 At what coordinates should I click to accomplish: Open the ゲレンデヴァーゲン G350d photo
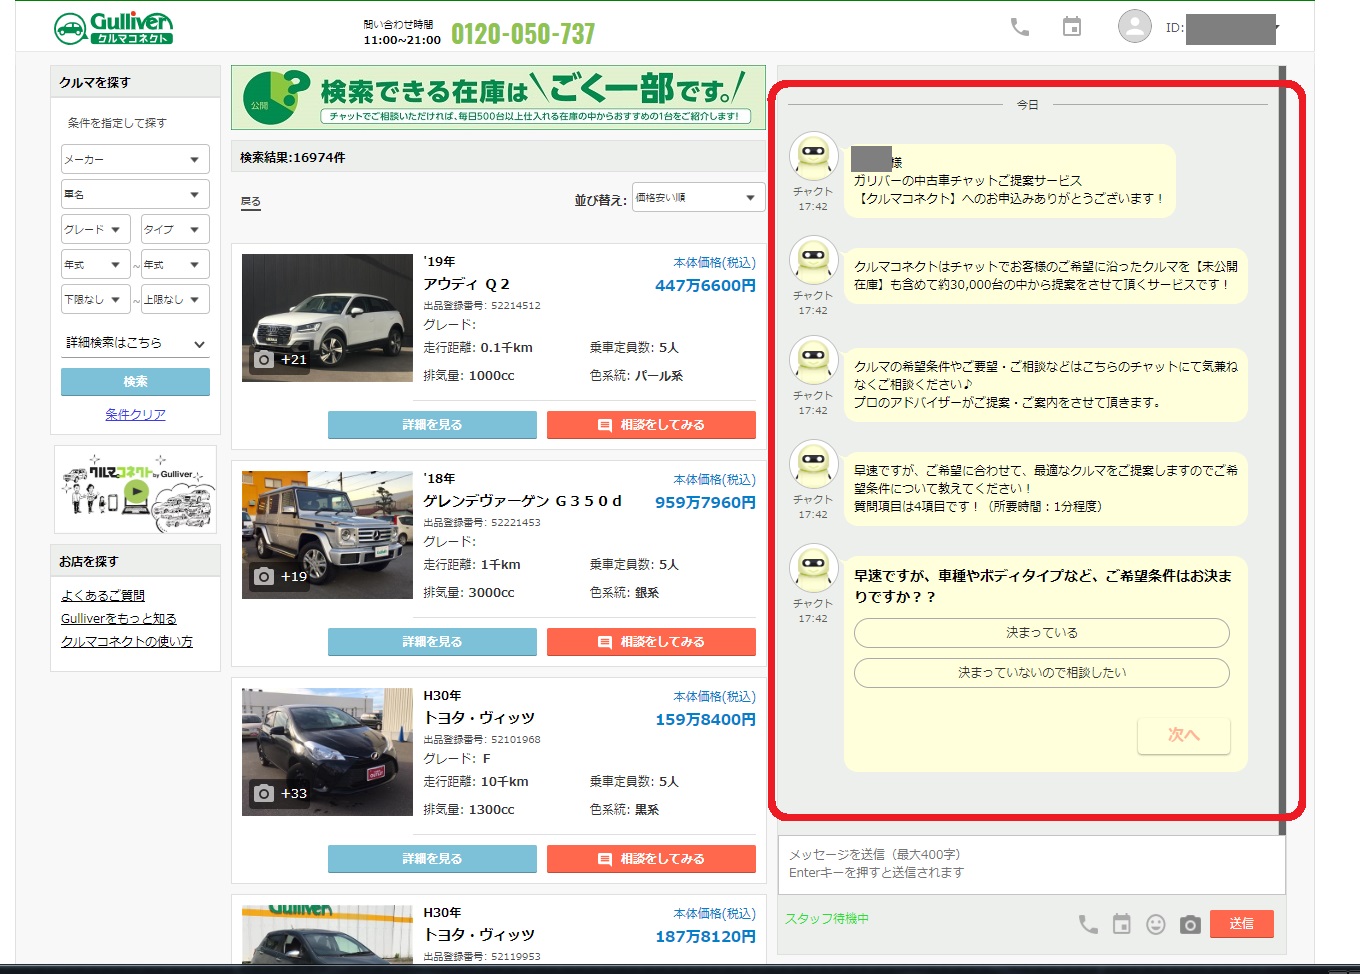[327, 535]
